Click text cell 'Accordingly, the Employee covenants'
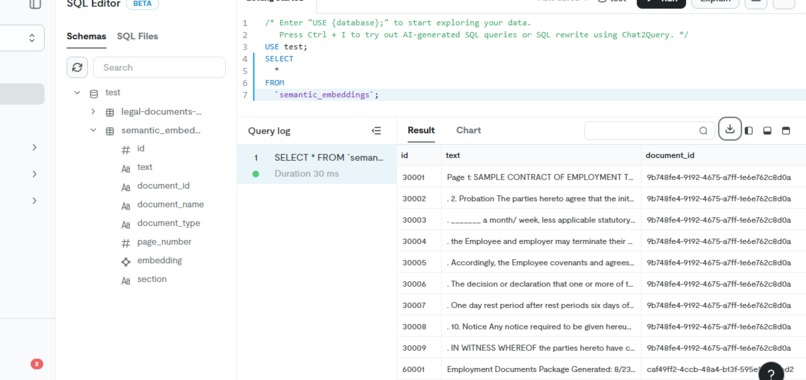806x380 pixels. pyautogui.click(x=541, y=263)
